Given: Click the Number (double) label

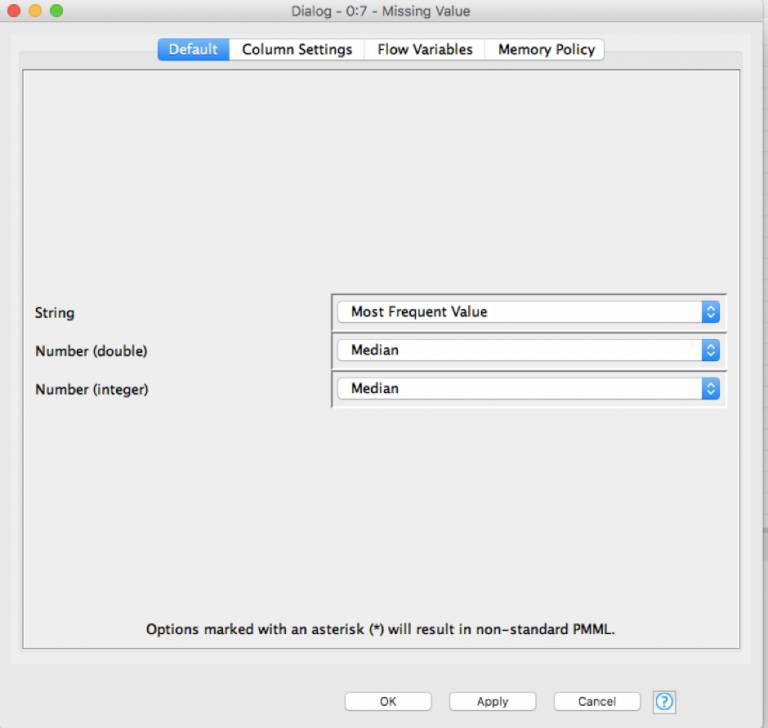Looking at the screenshot, I should pos(91,351).
